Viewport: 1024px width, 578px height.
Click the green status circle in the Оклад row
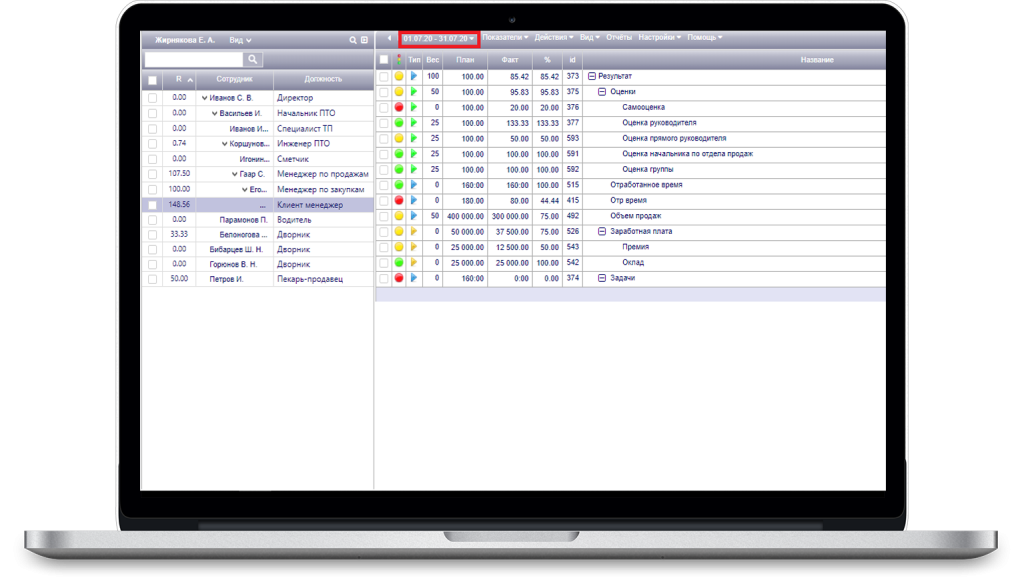399,263
